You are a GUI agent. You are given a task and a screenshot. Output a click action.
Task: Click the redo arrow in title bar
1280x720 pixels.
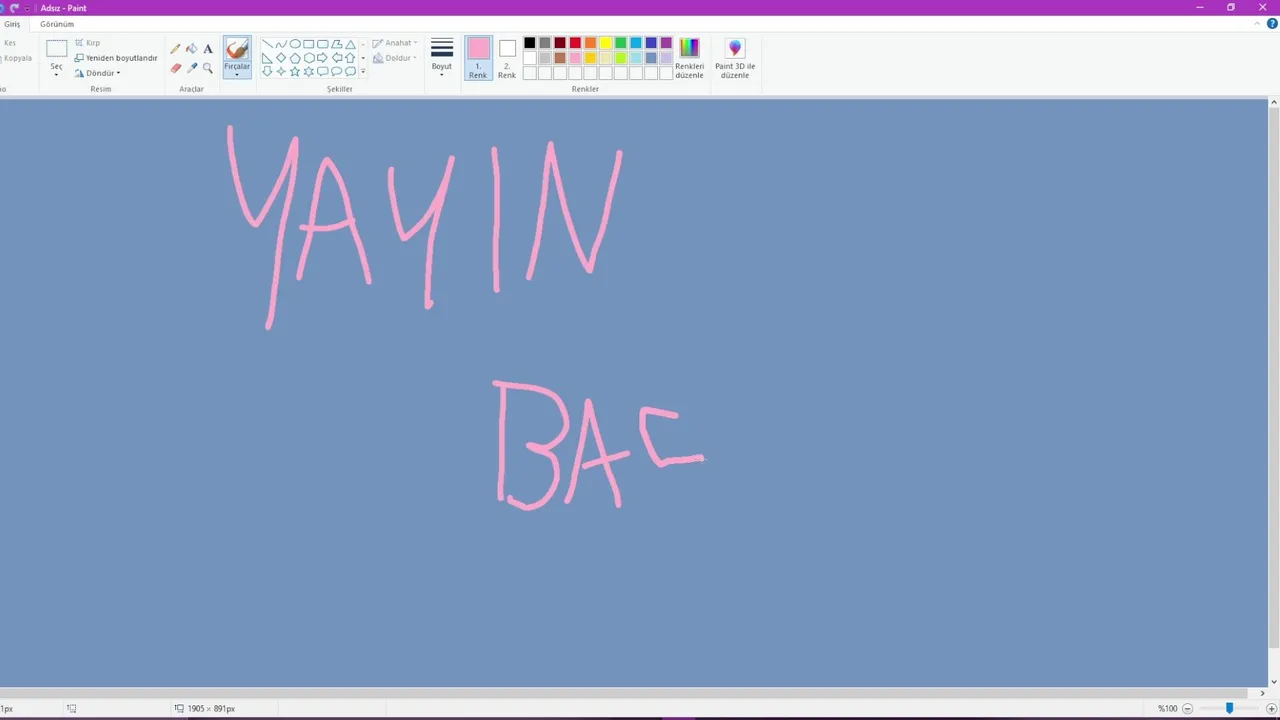click(14, 7)
